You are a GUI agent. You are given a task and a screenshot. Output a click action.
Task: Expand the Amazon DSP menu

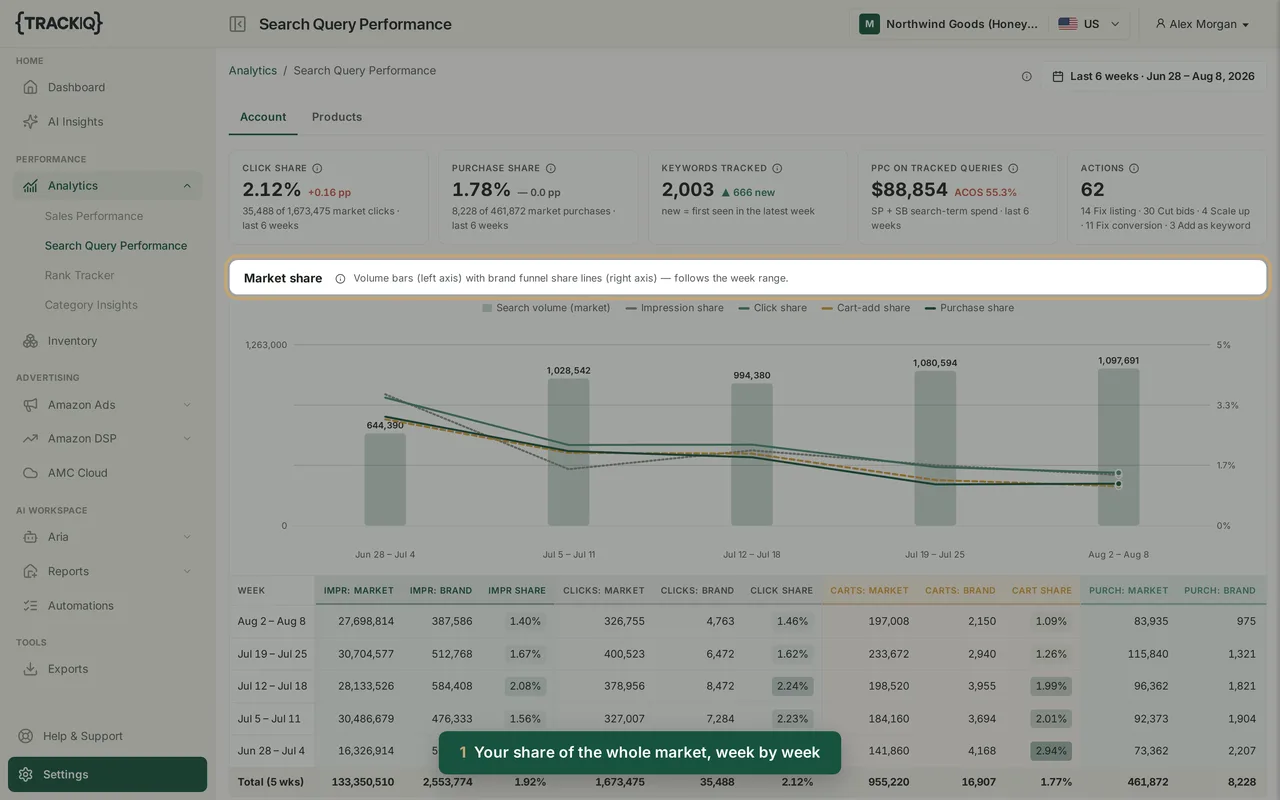click(187, 439)
